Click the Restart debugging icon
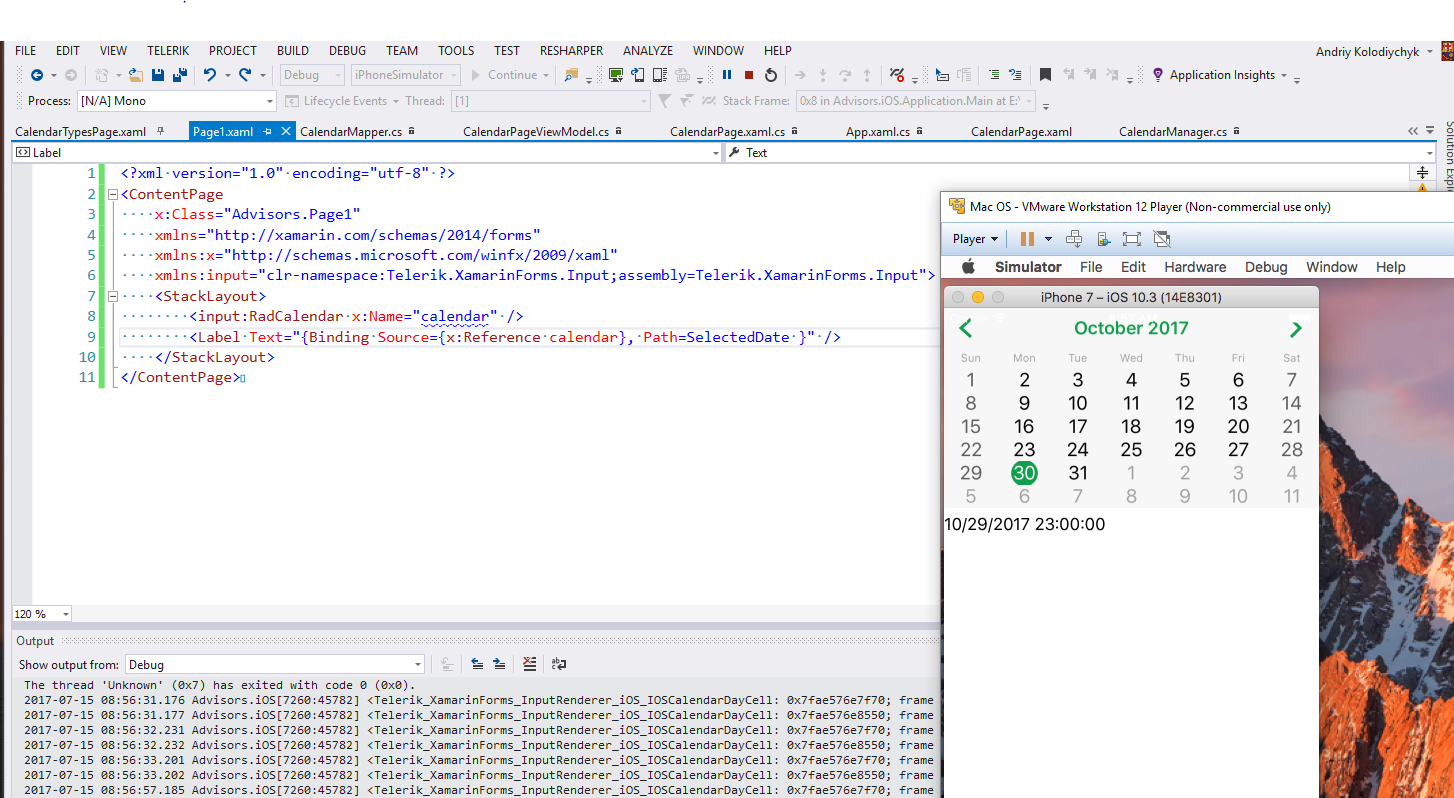Screen dimensions: 1454x798 pyautogui.click(x=771, y=75)
